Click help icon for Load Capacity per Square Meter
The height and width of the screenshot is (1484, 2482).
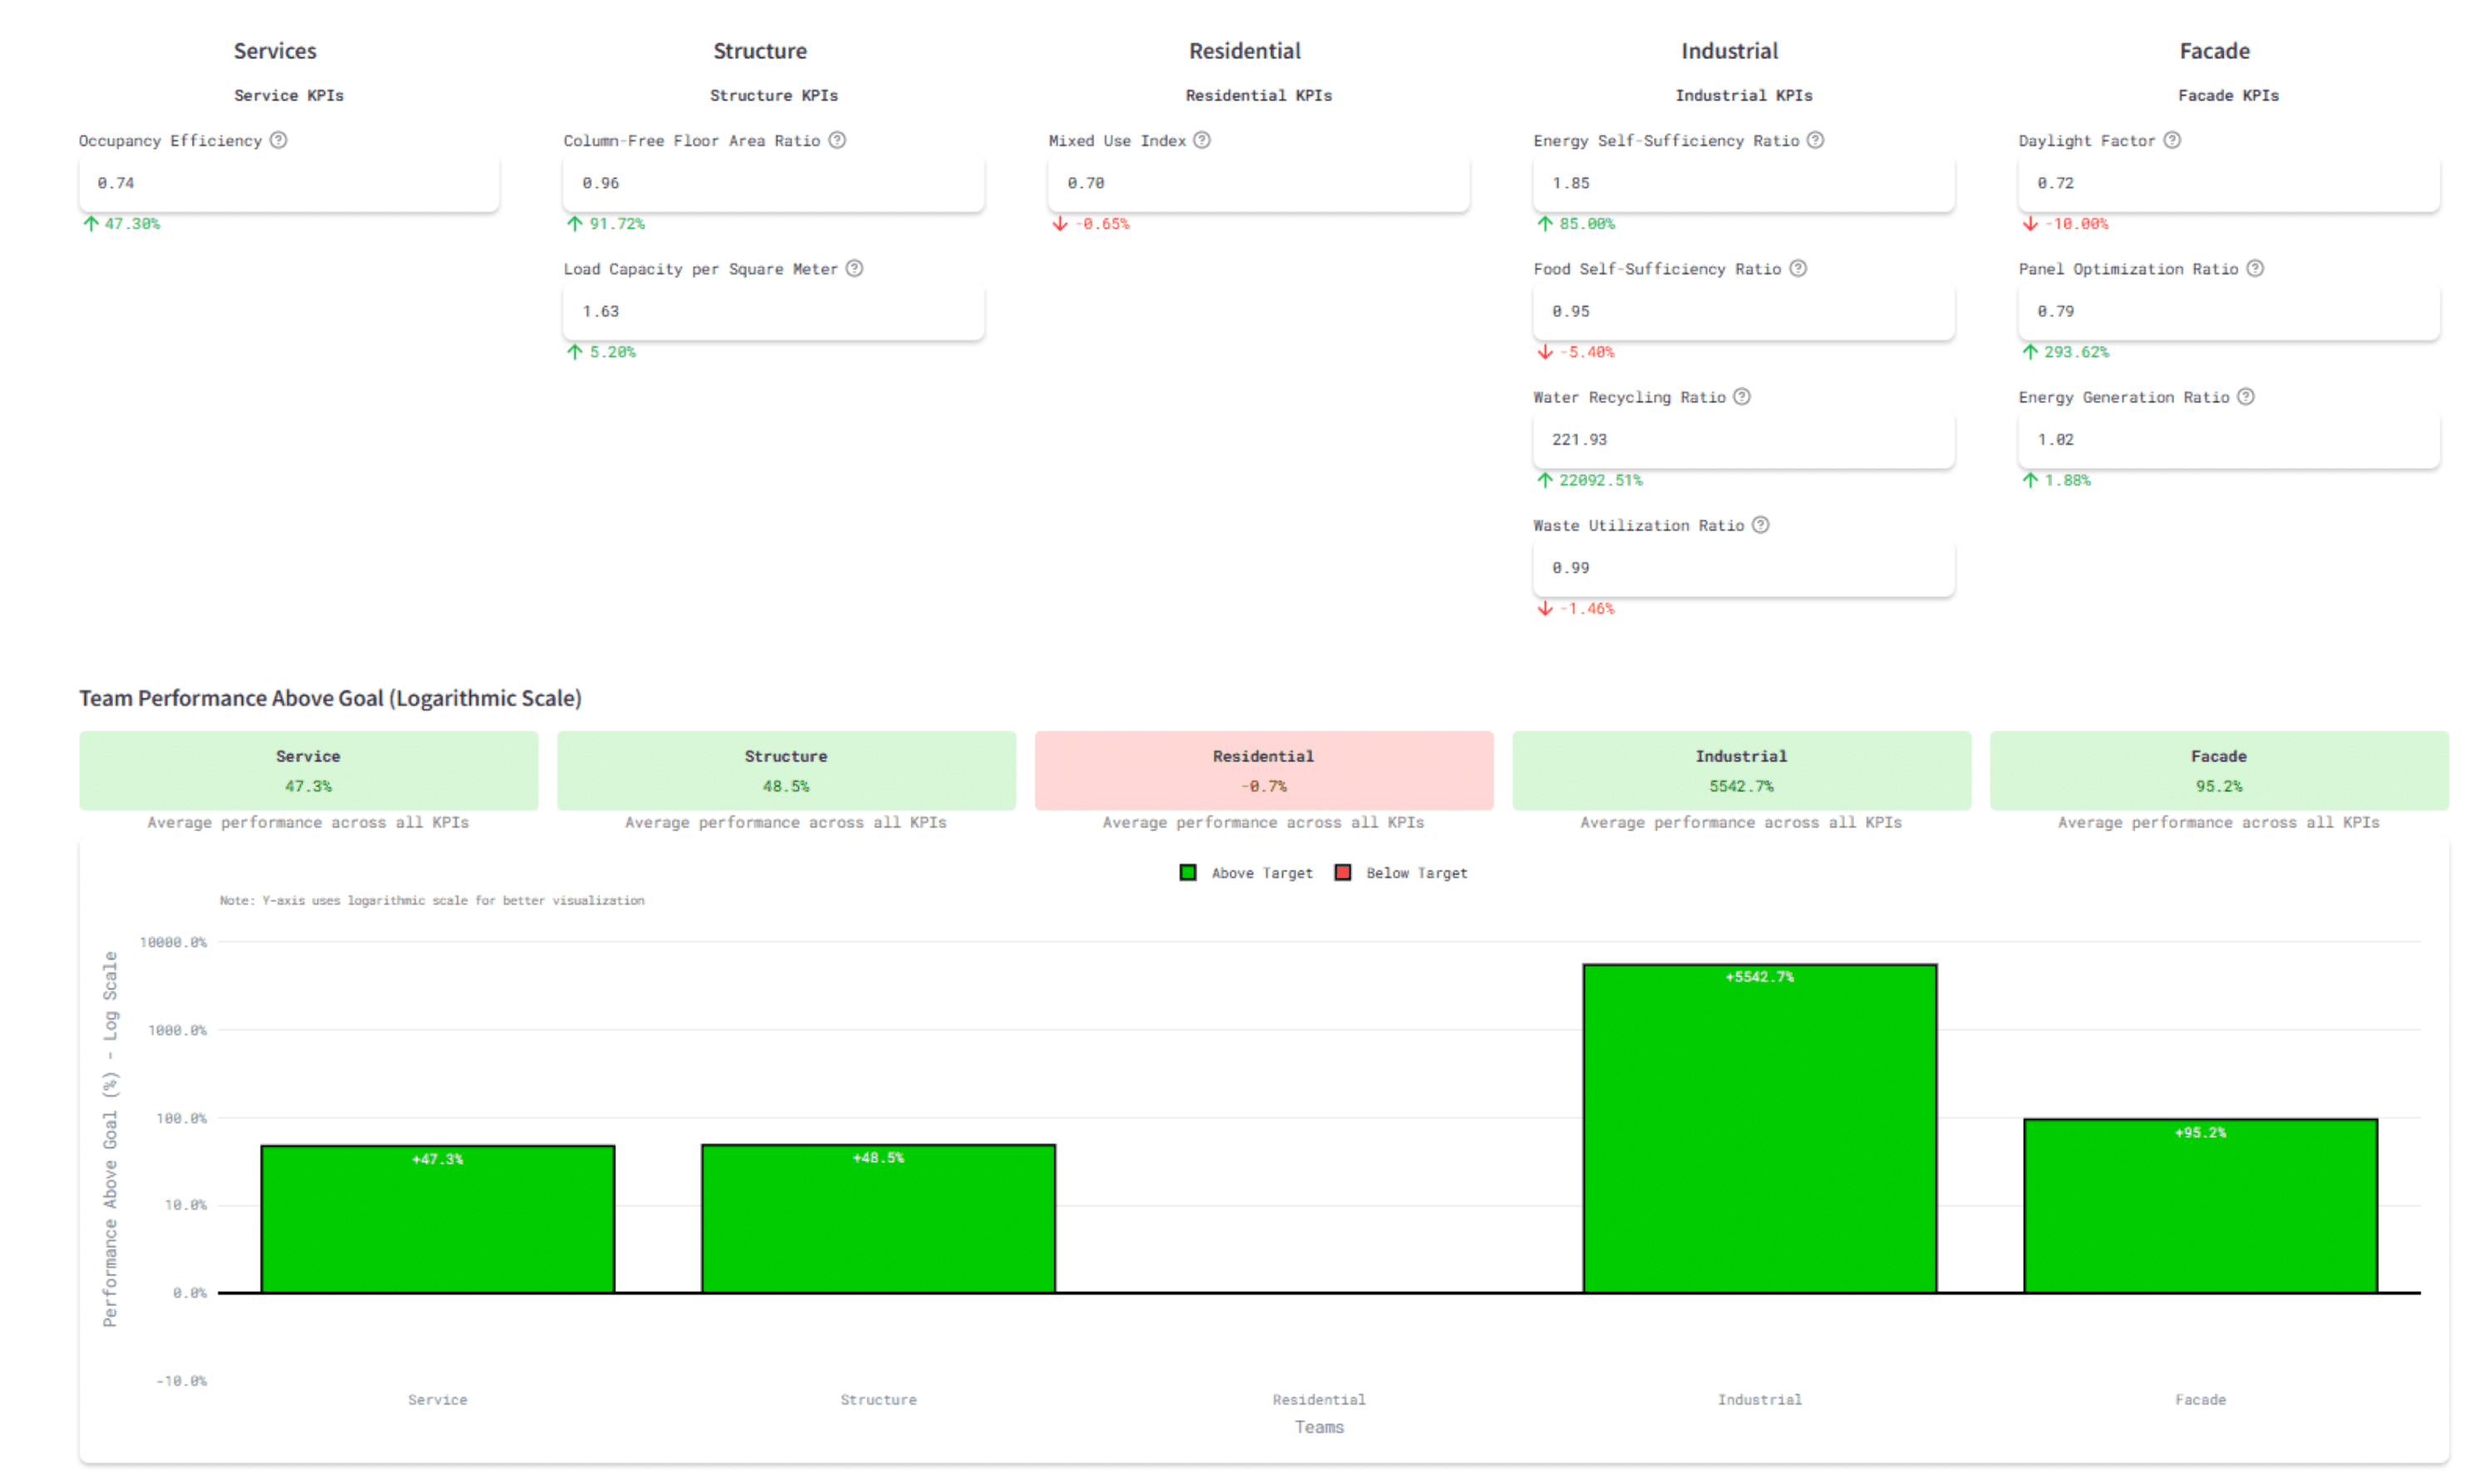[x=854, y=268]
